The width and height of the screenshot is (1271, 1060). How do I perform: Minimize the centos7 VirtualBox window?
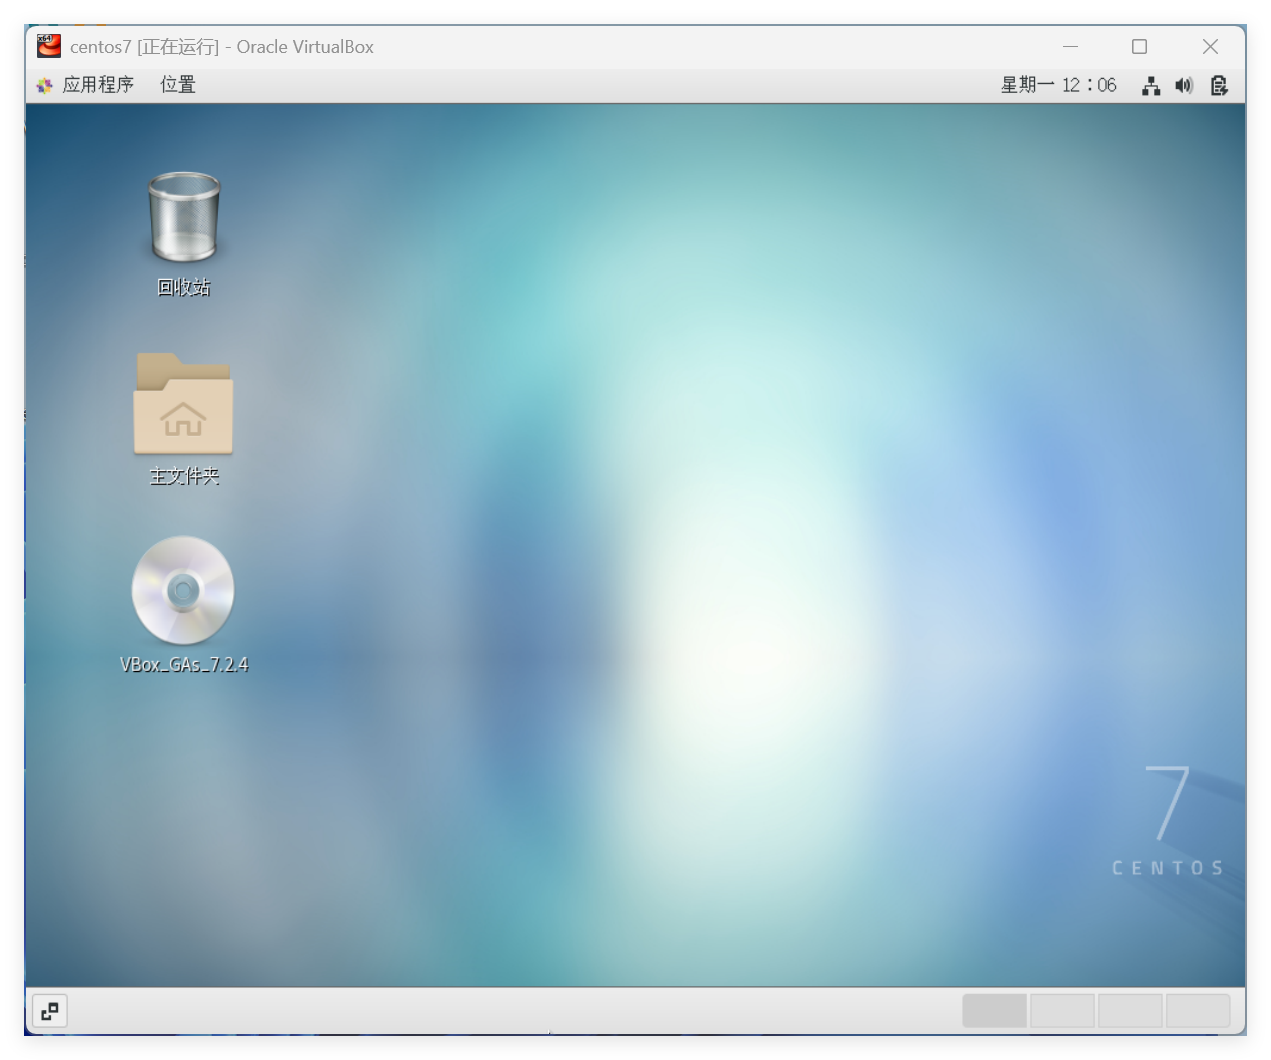pyautogui.click(x=1071, y=46)
